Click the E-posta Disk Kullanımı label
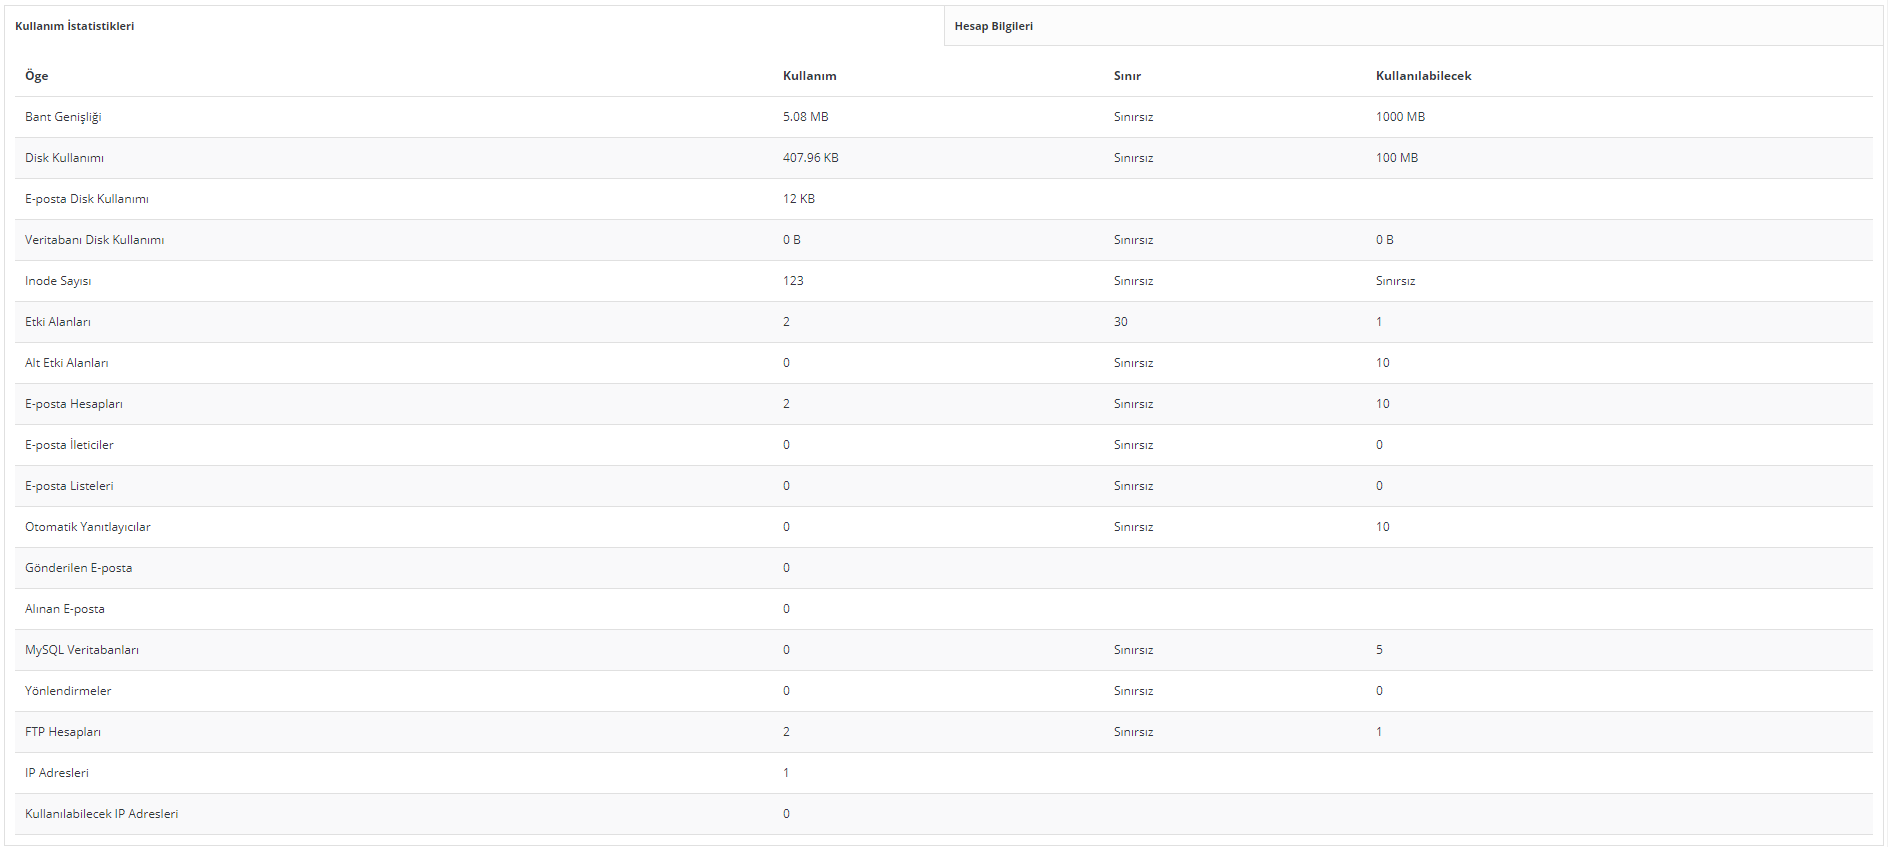1888x847 pixels. point(87,199)
